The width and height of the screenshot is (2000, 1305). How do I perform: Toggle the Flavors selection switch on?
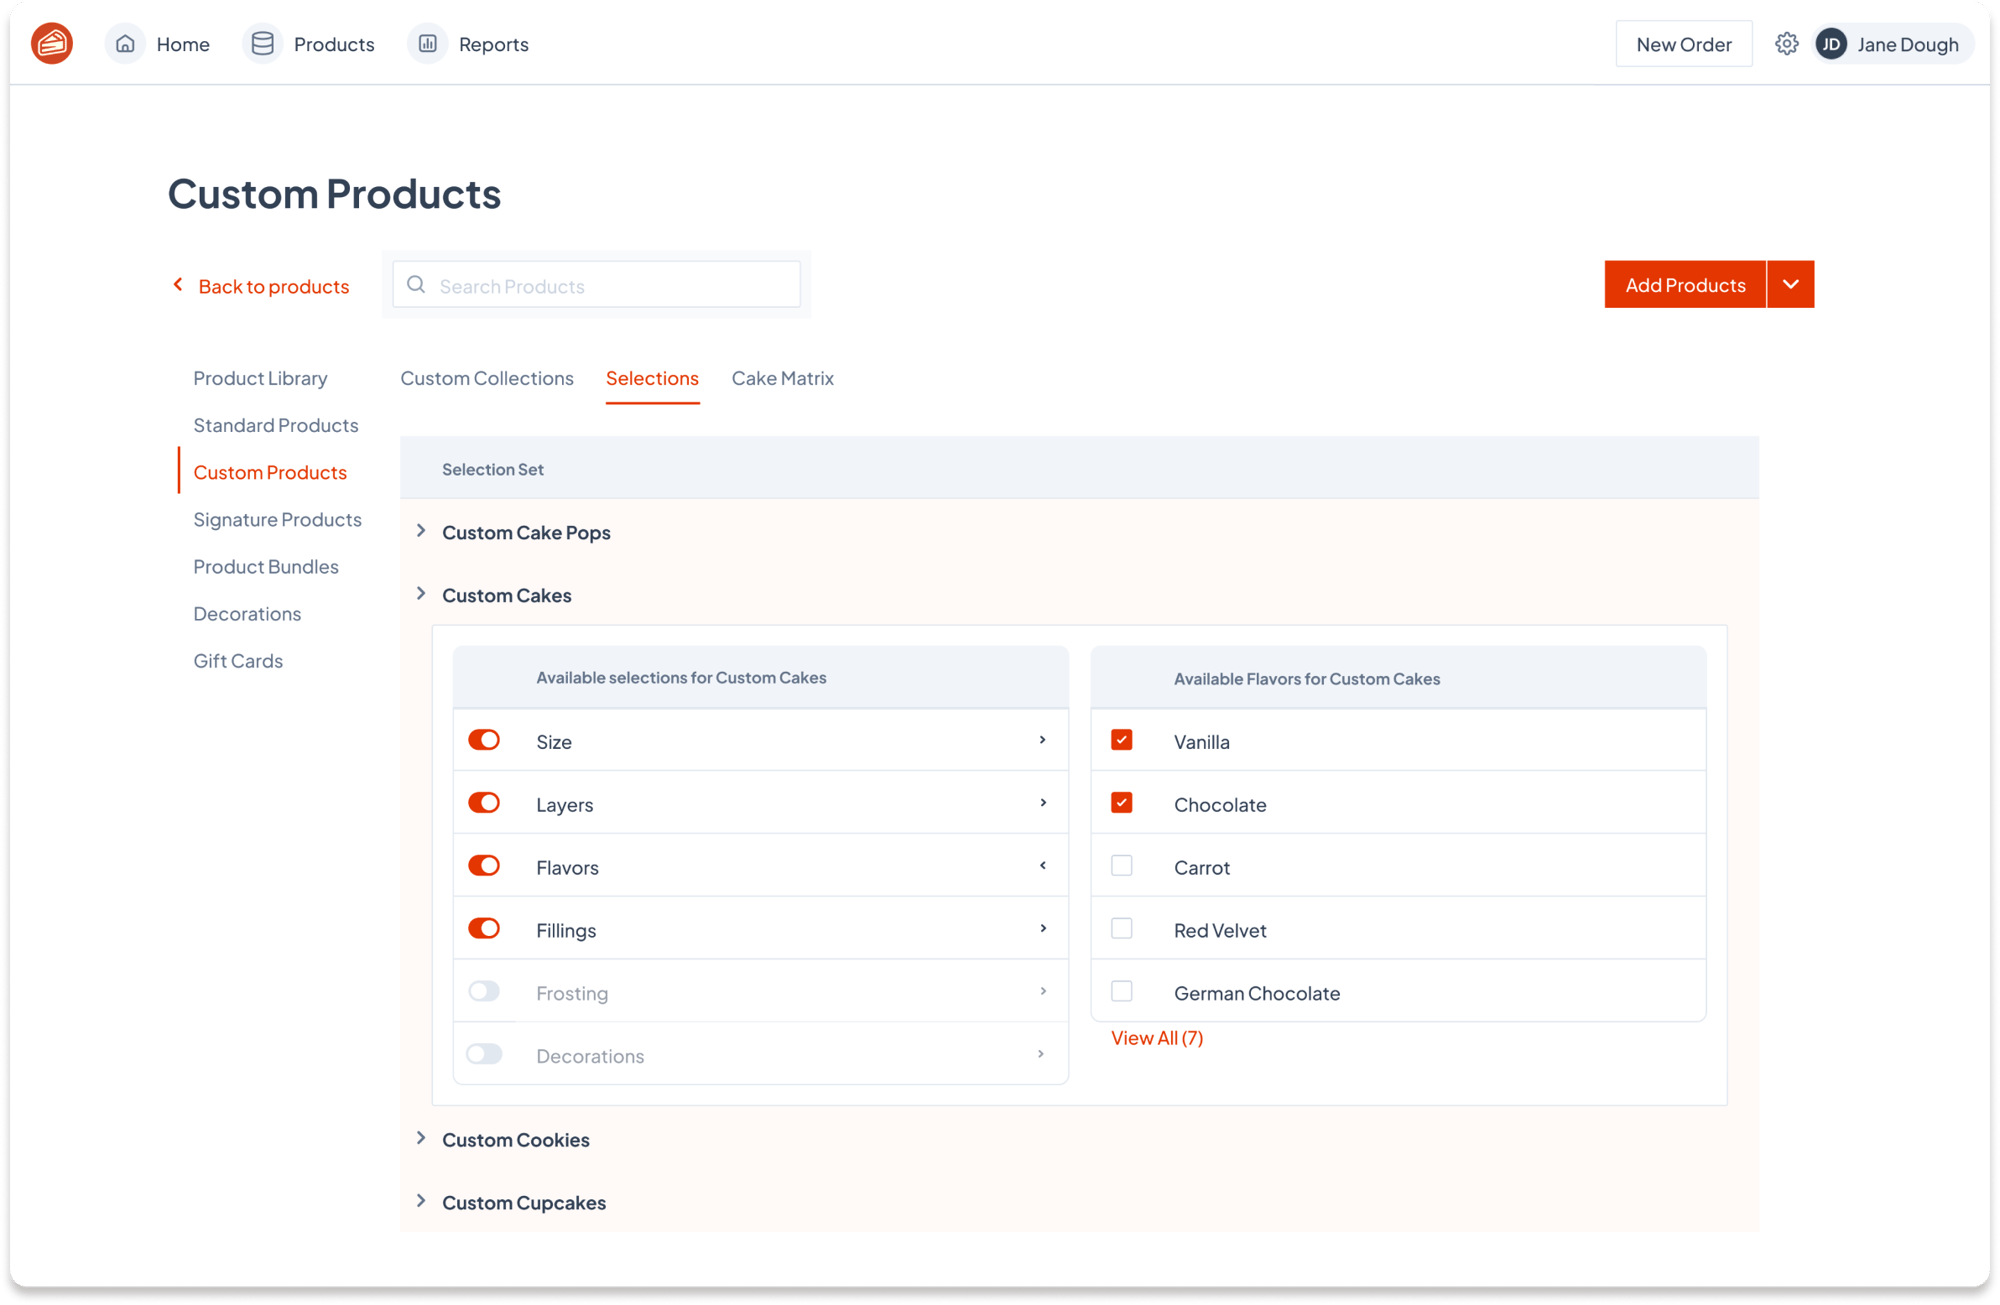point(484,866)
